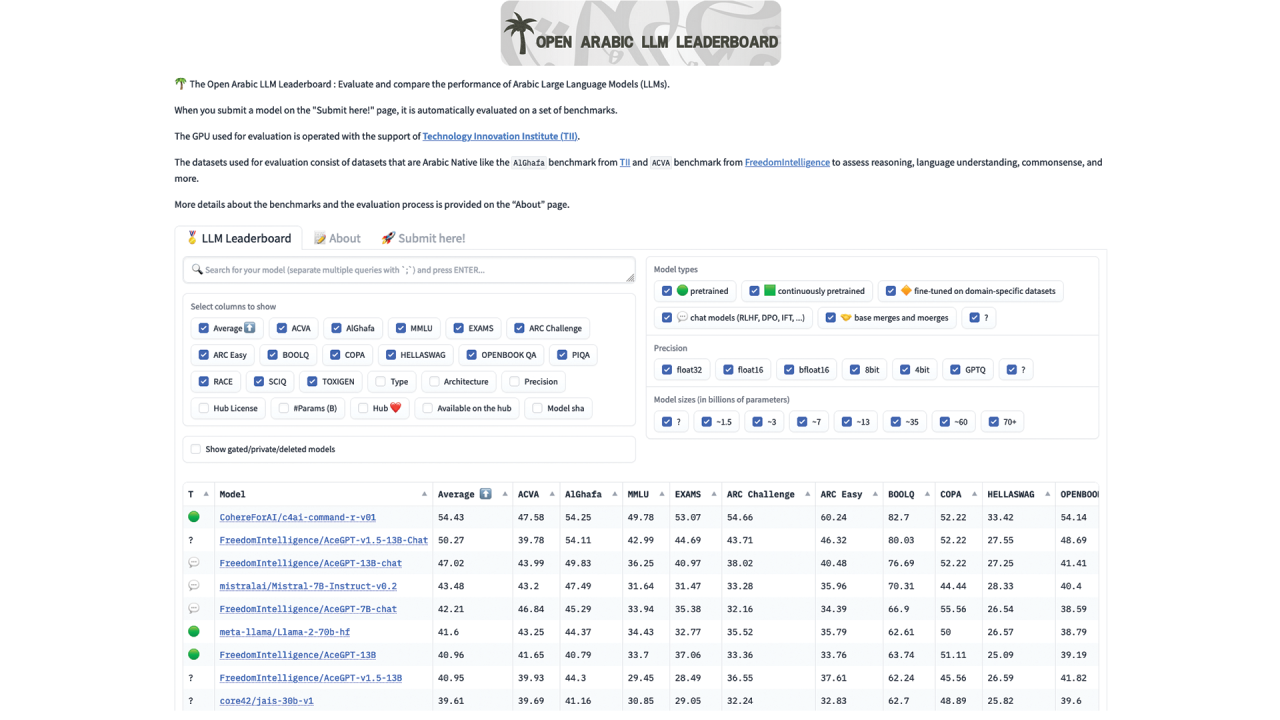Screen dimensions: 1280x720
Task: Click the palm tree logo in the banner
Action: click(x=521, y=33)
